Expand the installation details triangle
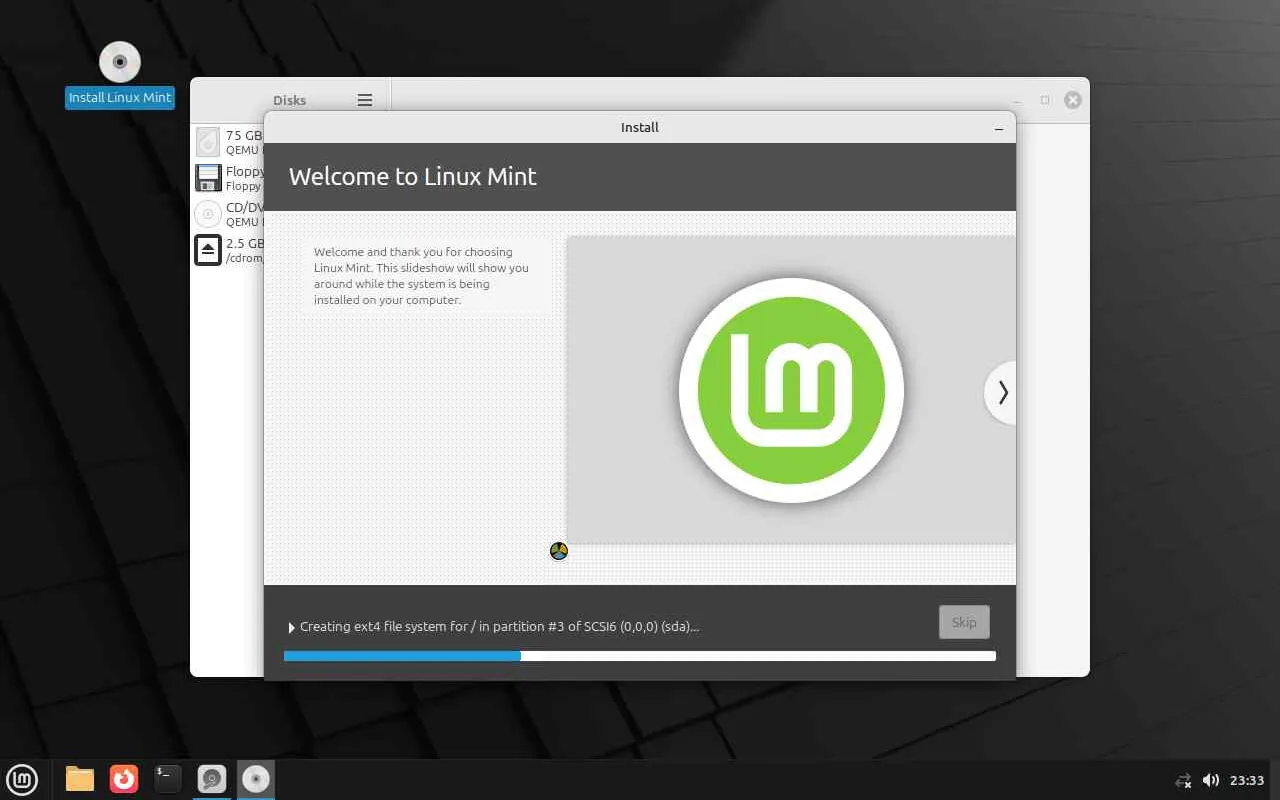This screenshot has width=1280, height=800. click(x=292, y=627)
